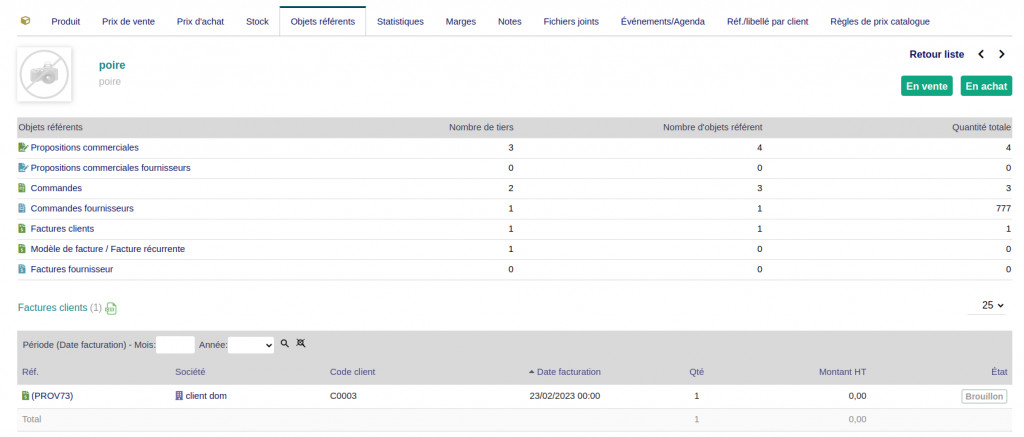Image resolution: width=1024 pixels, height=437 pixels.
Task: Sort by the Société column header
Action: [x=190, y=372]
